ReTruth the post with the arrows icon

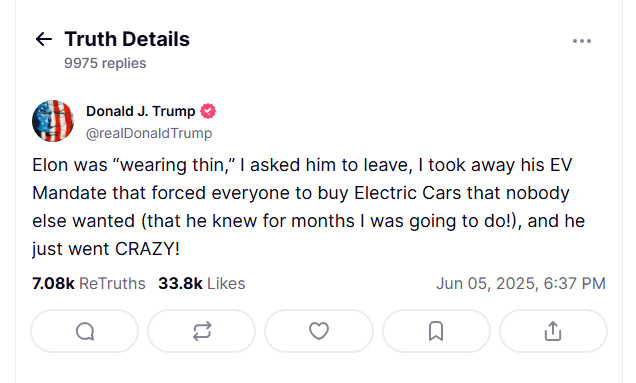pos(202,331)
